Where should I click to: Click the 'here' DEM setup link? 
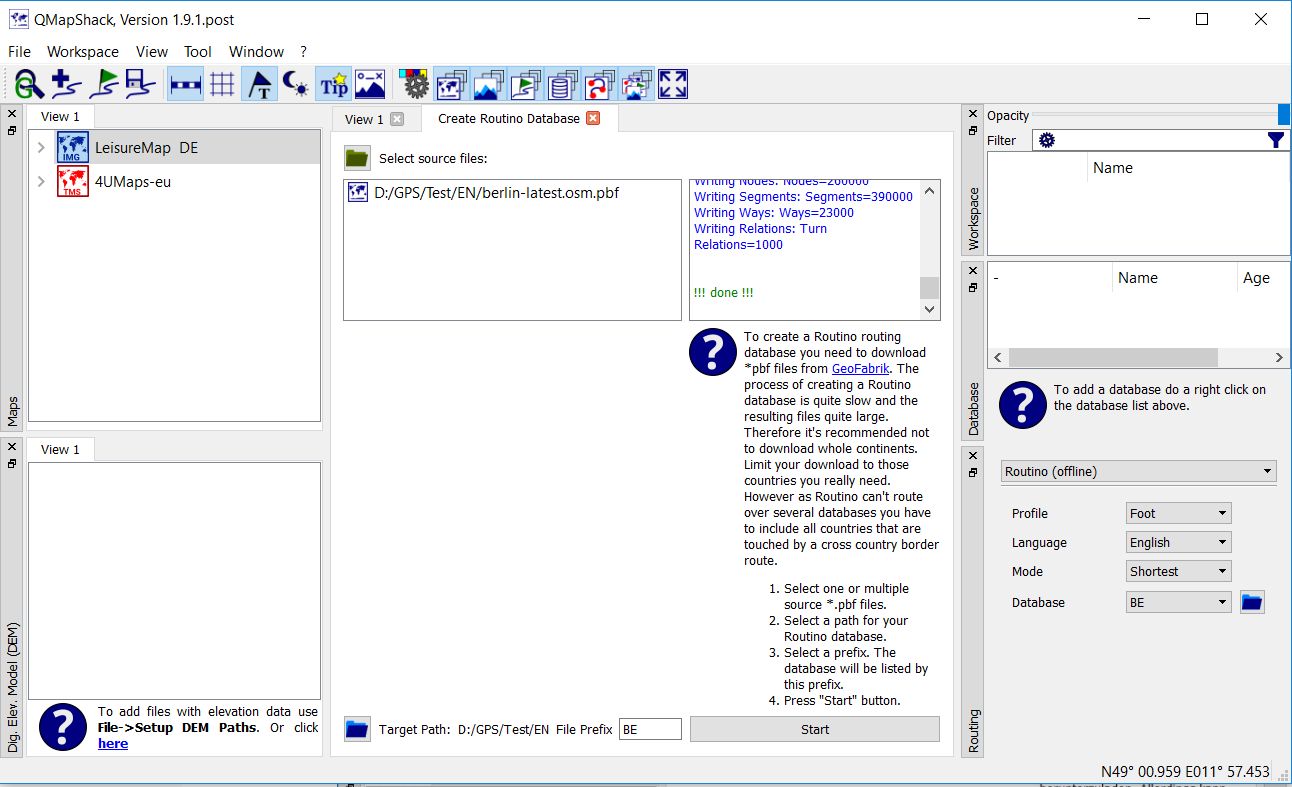[113, 743]
